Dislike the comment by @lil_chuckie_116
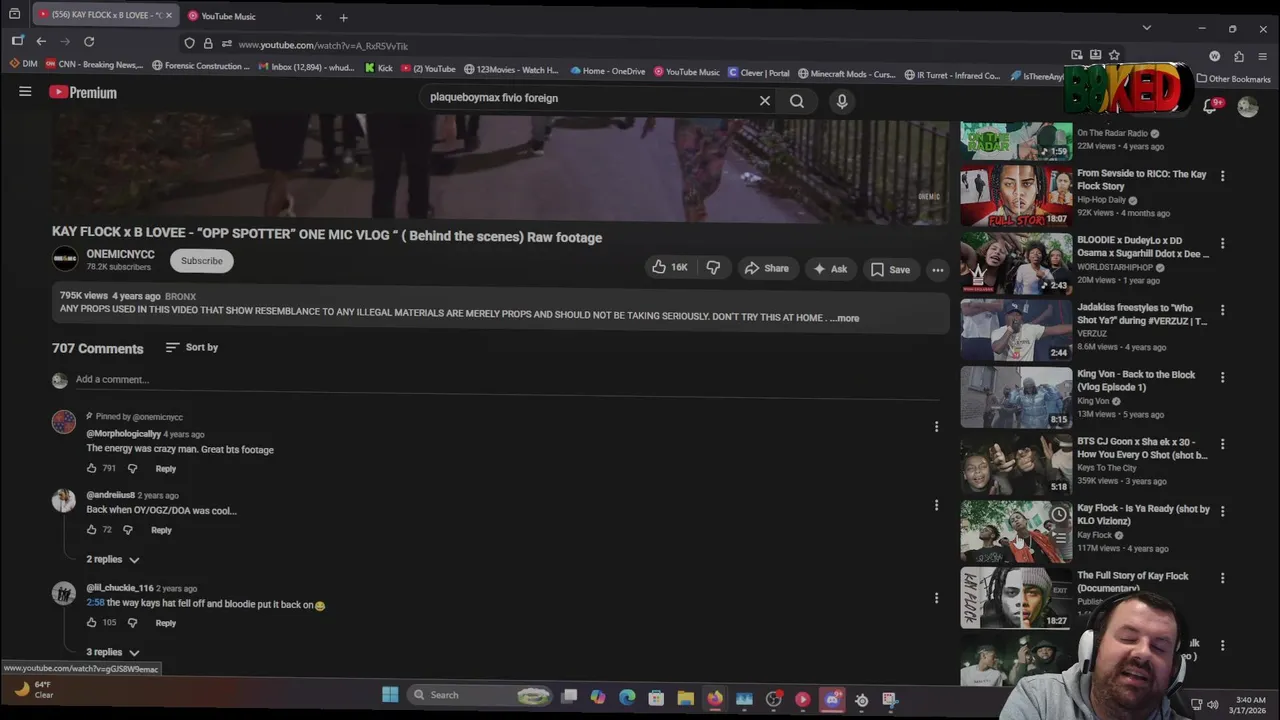Screen dimensions: 1280x720 (132, 622)
